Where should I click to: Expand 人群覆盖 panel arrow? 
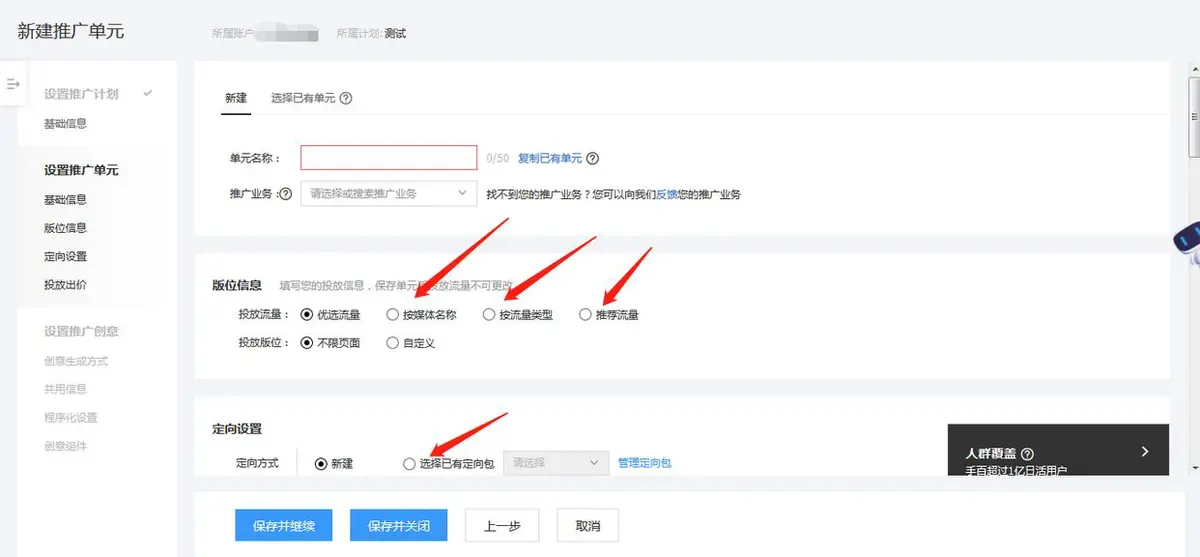pyautogui.click(x=1146, y=452)
